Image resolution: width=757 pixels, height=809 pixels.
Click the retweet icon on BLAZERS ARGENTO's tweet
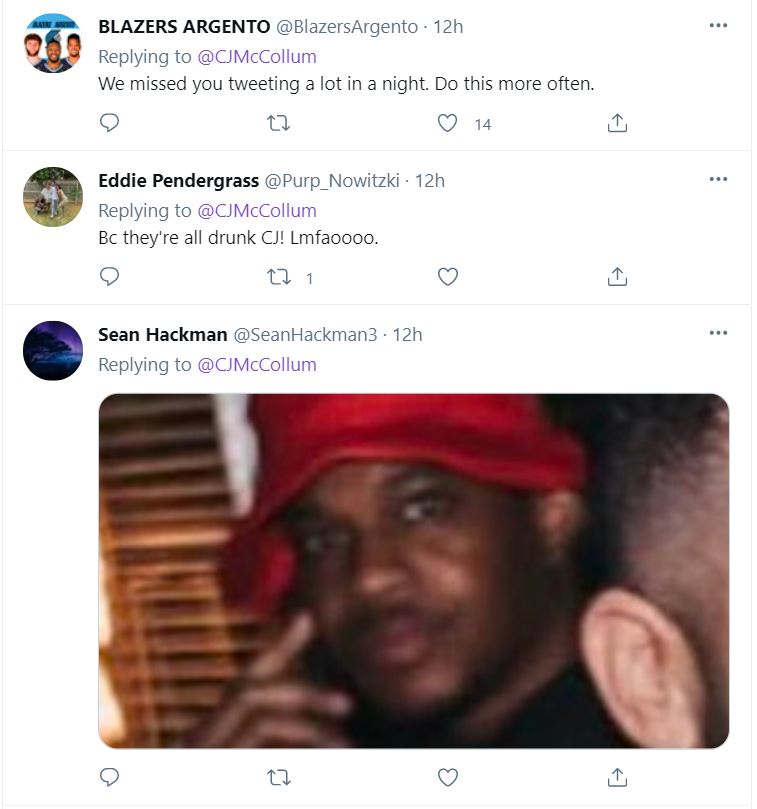tap(280, 124)
